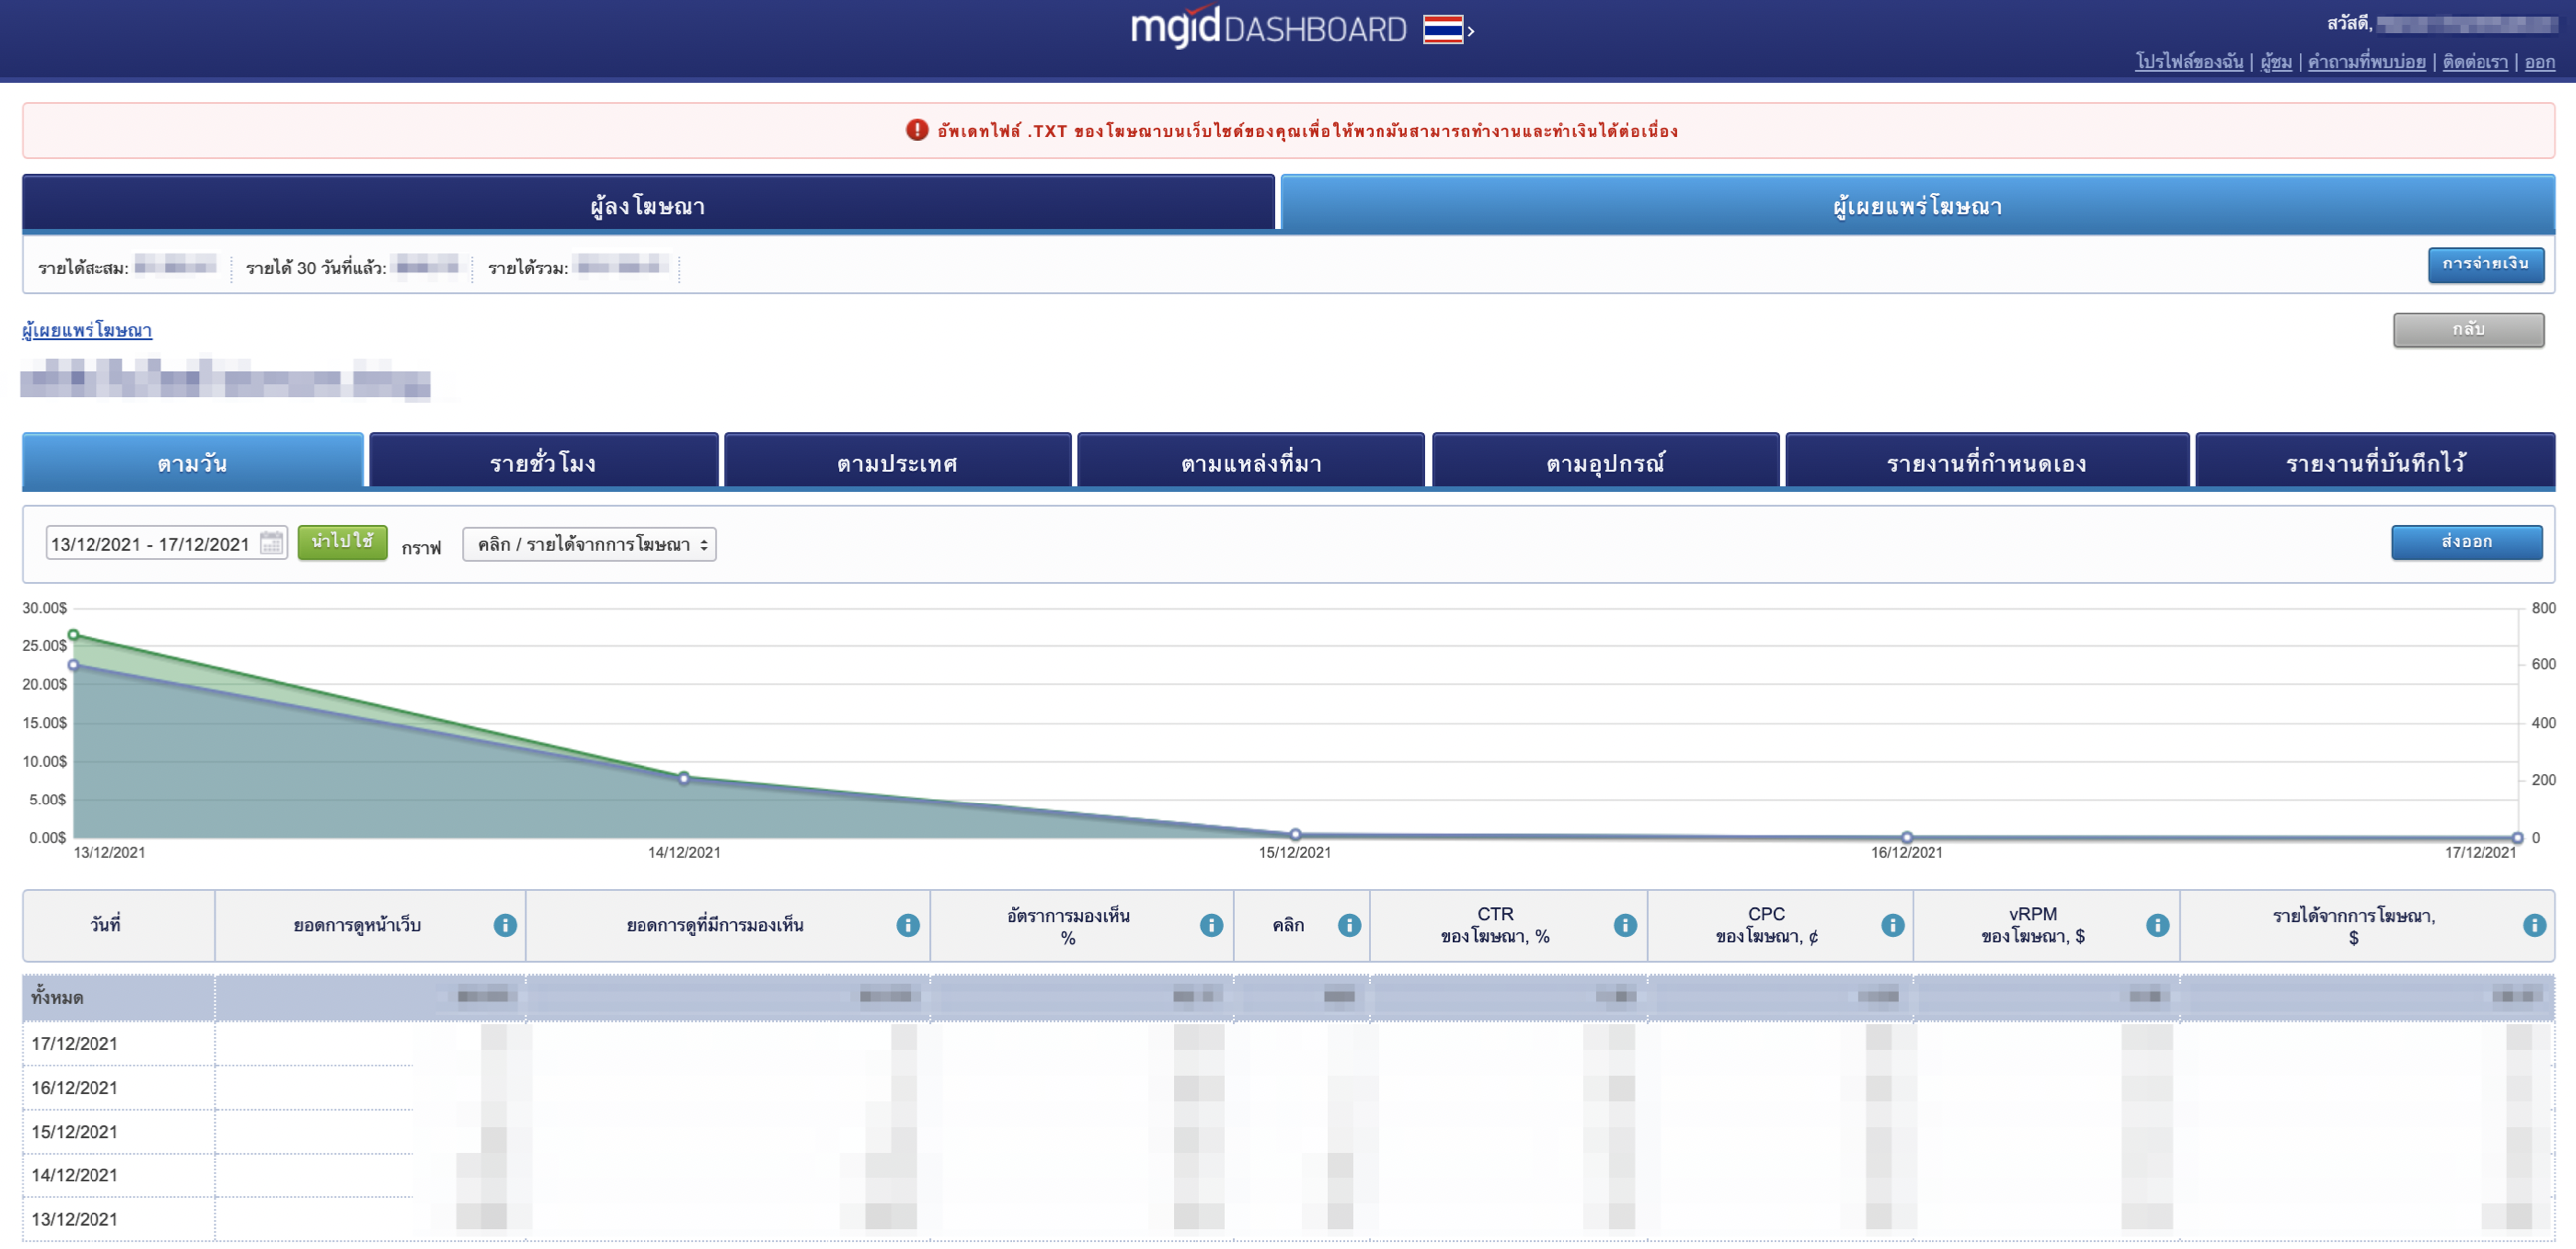Switch to ตามประเทศ tab
Image resolution: width=2576 pixels, height=1249 pixels.
897,462
